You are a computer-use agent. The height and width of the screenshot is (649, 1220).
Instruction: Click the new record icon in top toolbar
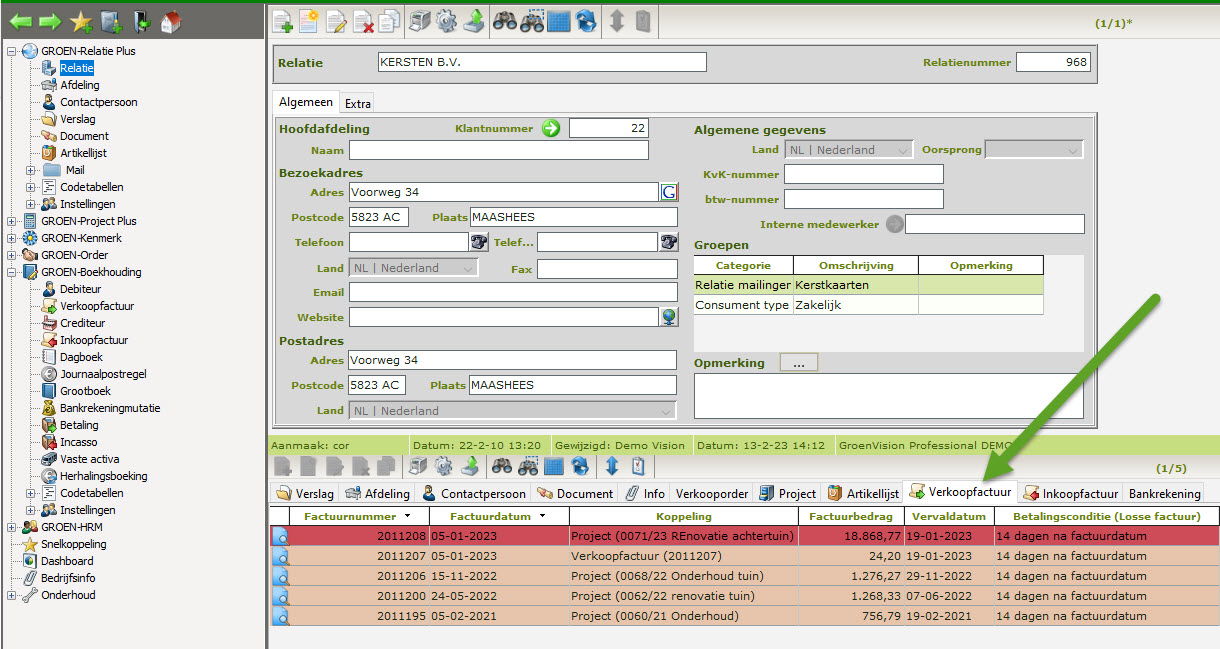point(283,20)
